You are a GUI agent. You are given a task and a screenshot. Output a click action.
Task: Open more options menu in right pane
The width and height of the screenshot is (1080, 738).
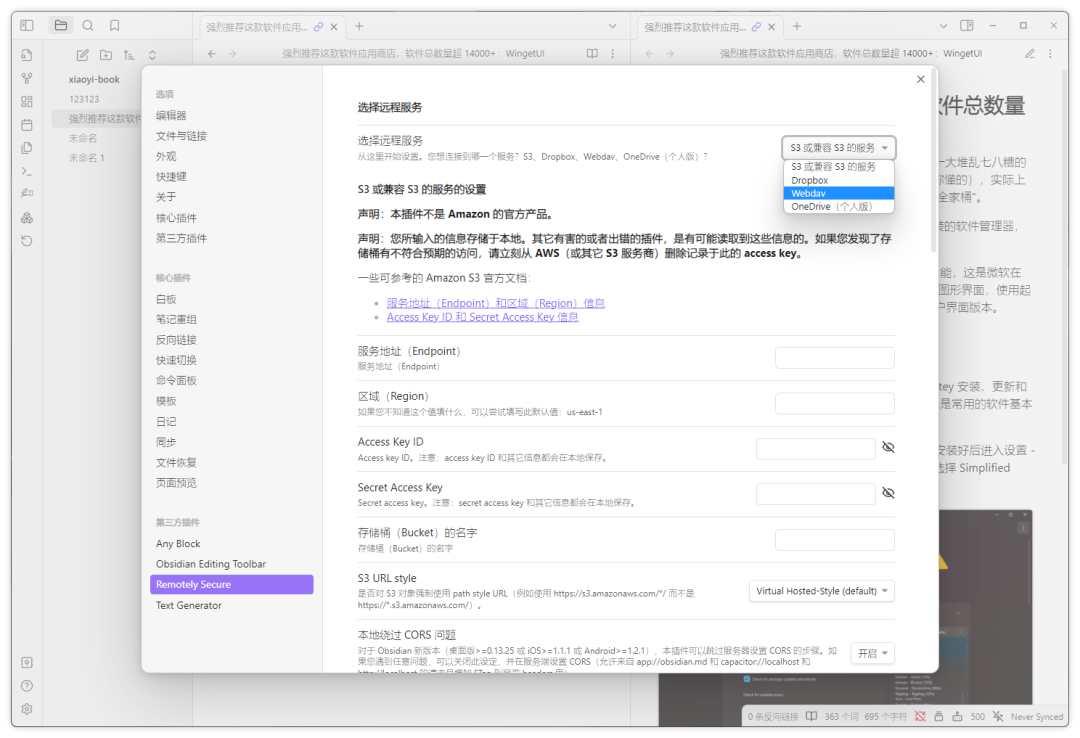1050,53
